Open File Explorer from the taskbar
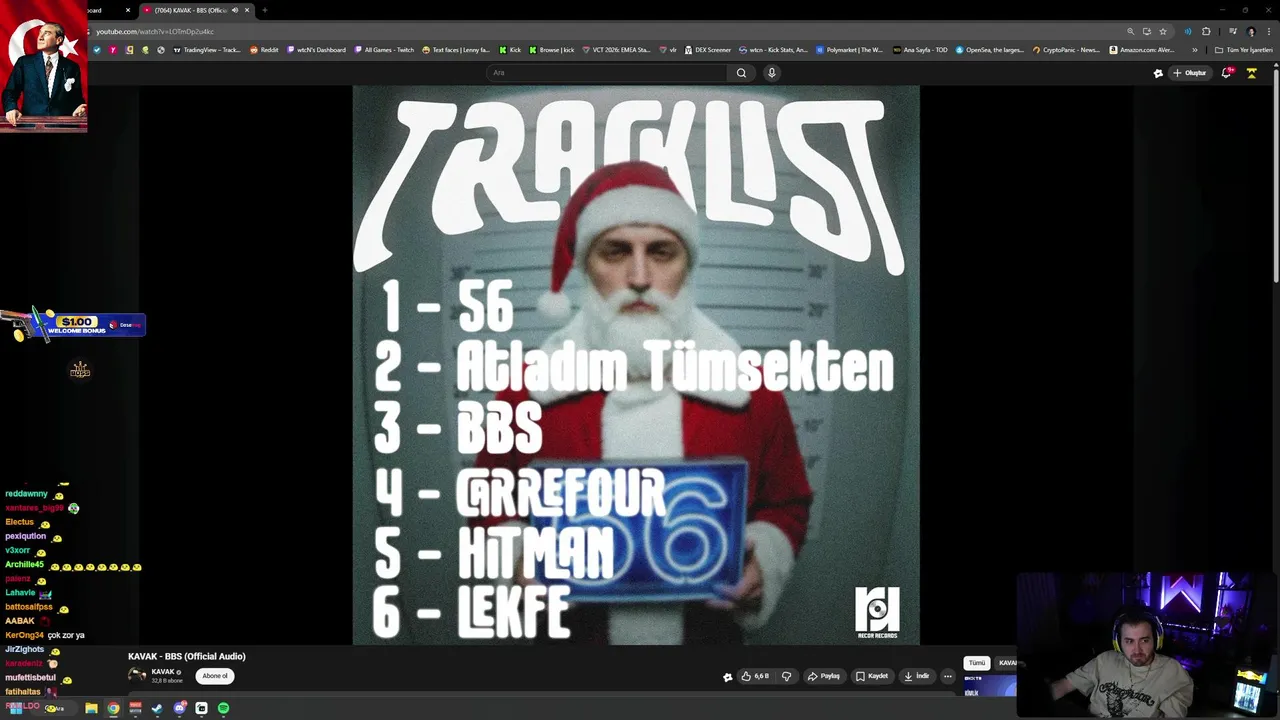The width and height of the screenshot is (1280, 720). click(x=91, y=708)
